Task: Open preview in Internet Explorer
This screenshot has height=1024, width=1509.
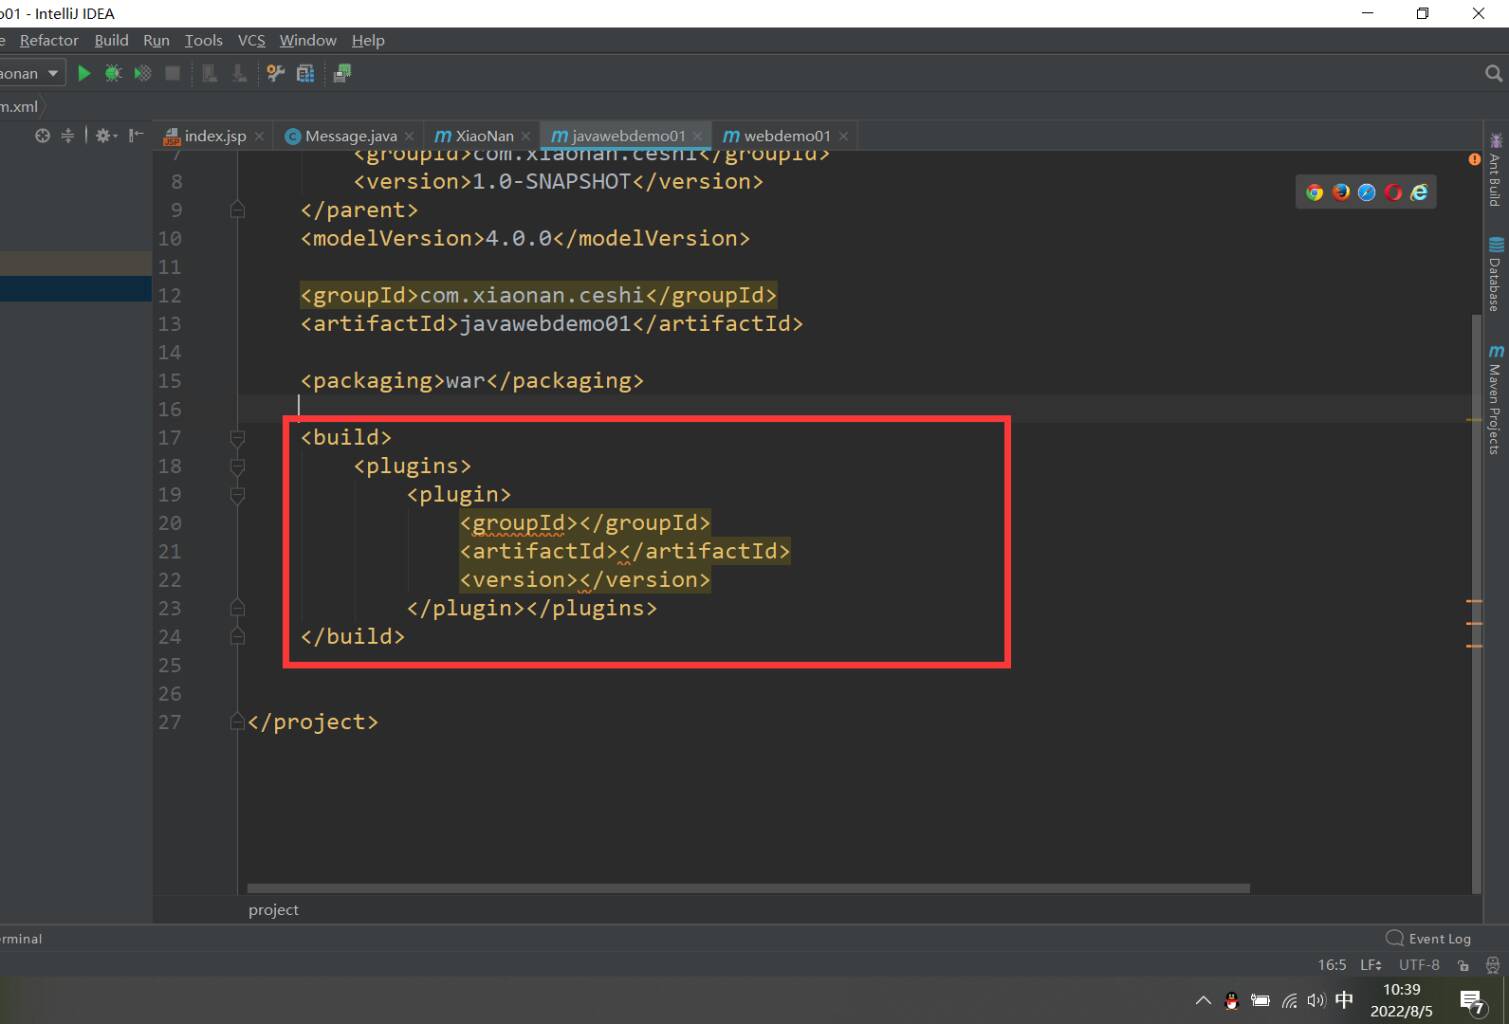Action: click(1419, 193)
